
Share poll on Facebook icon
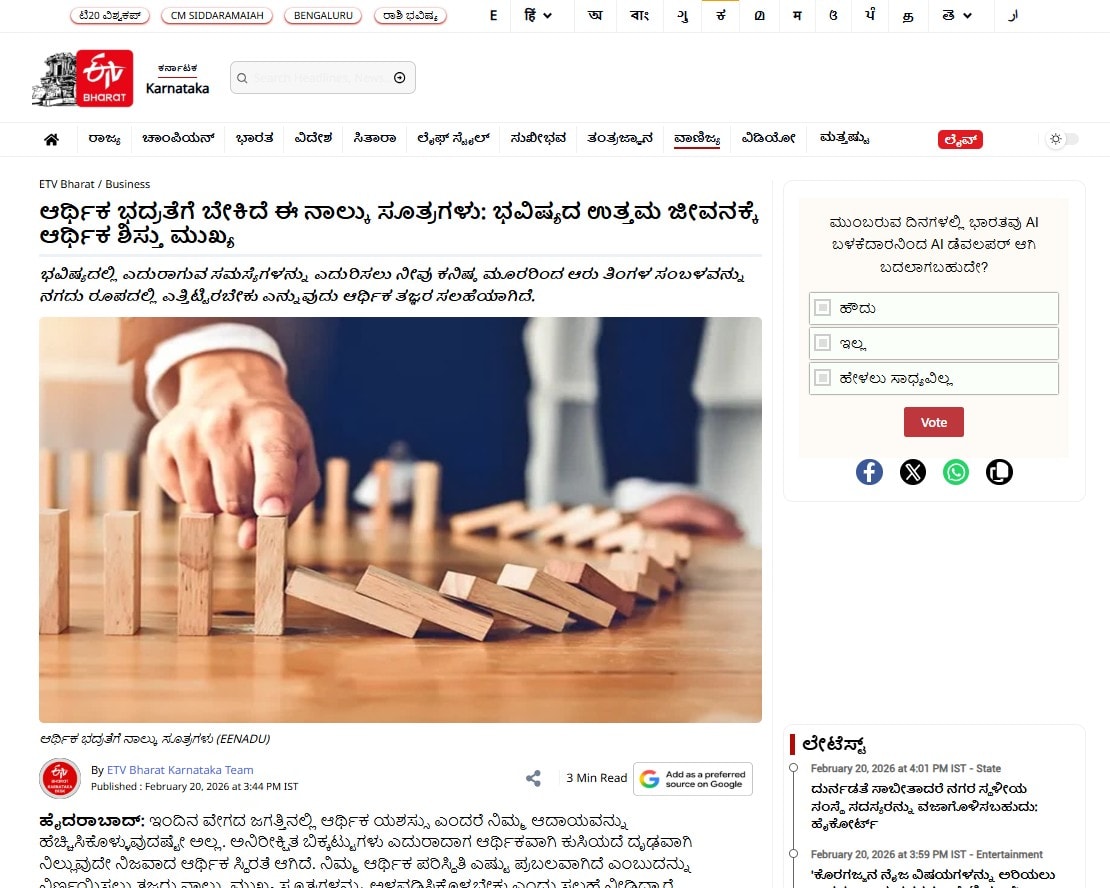[869, 472]
